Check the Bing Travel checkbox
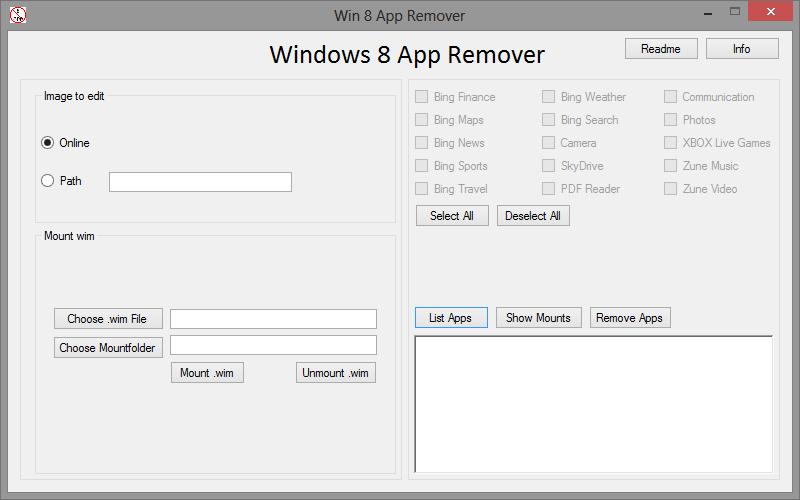The height and width of the screenshot is (500, 800). pyautogui.click(x=421, y=188)
